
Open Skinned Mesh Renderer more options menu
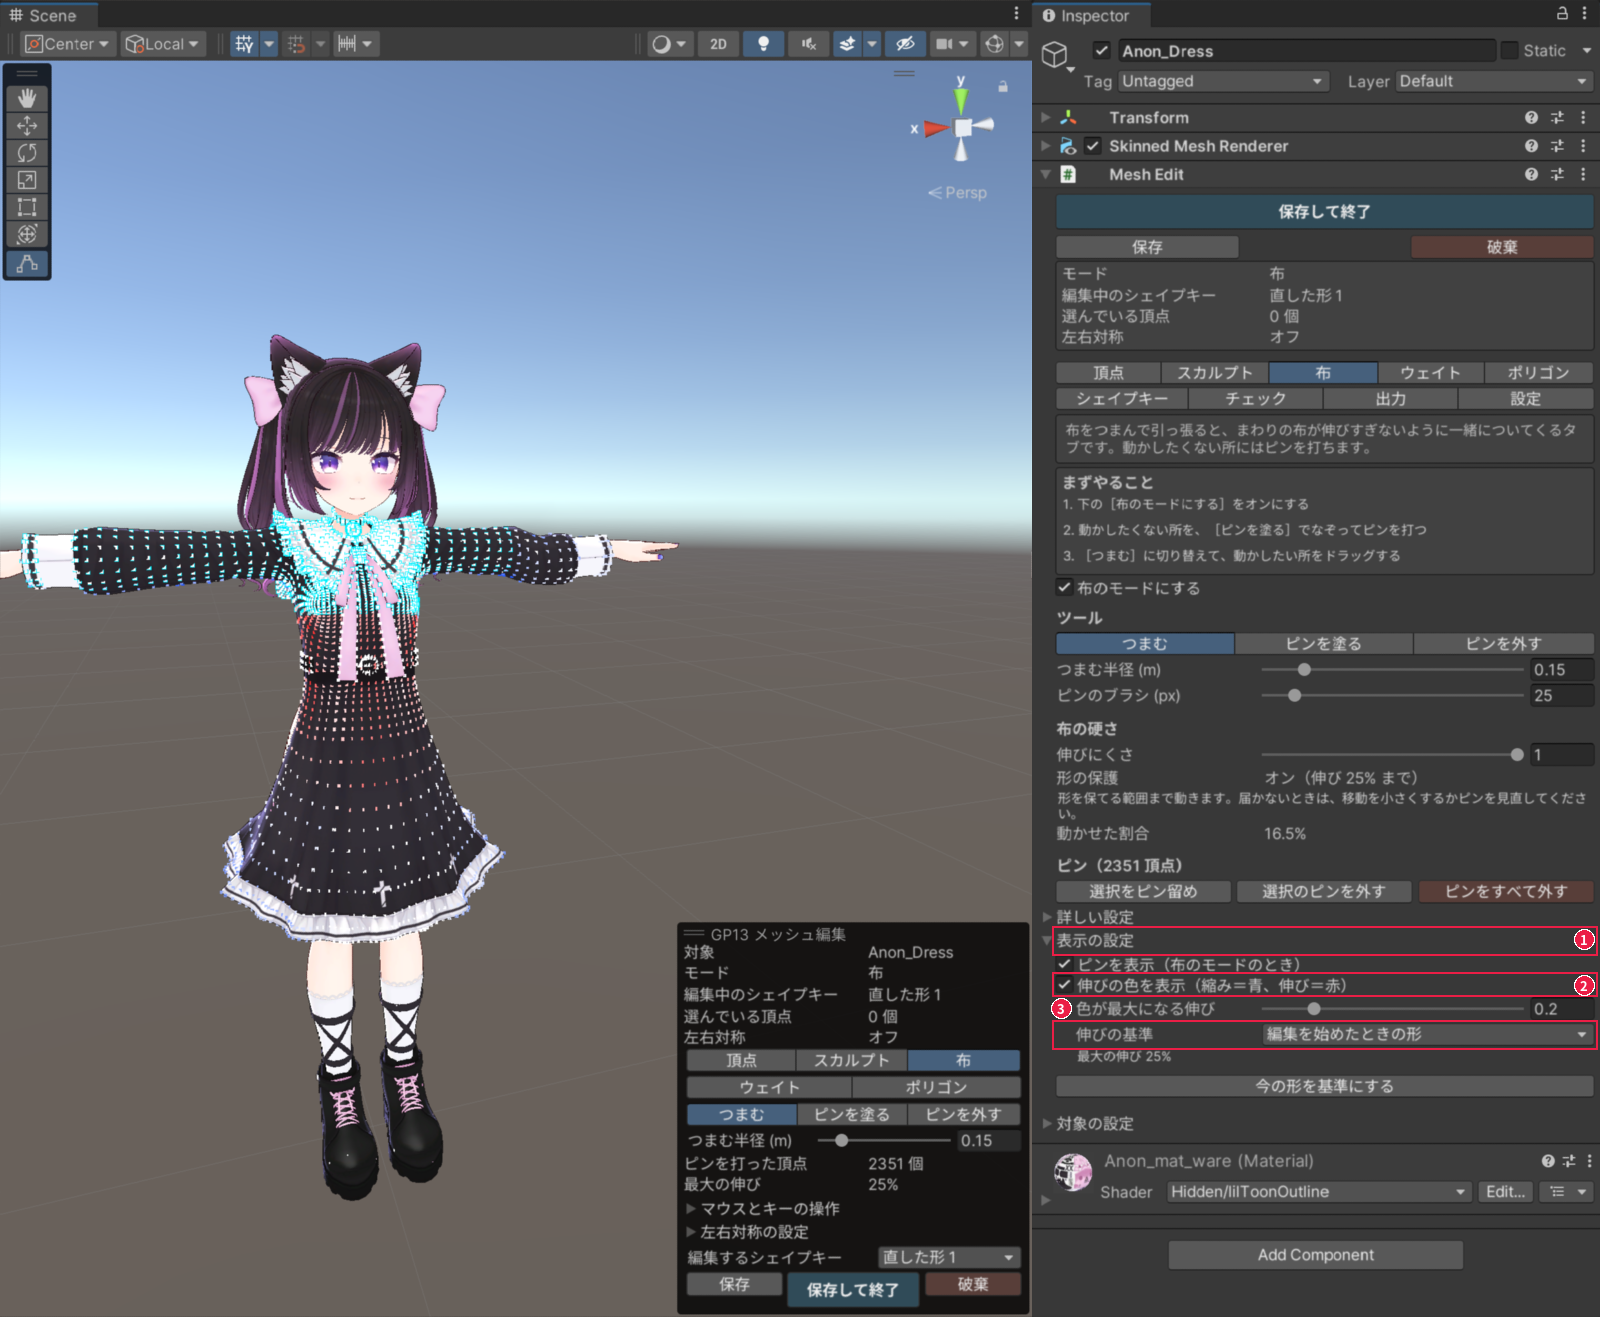tap(1583, 146)
